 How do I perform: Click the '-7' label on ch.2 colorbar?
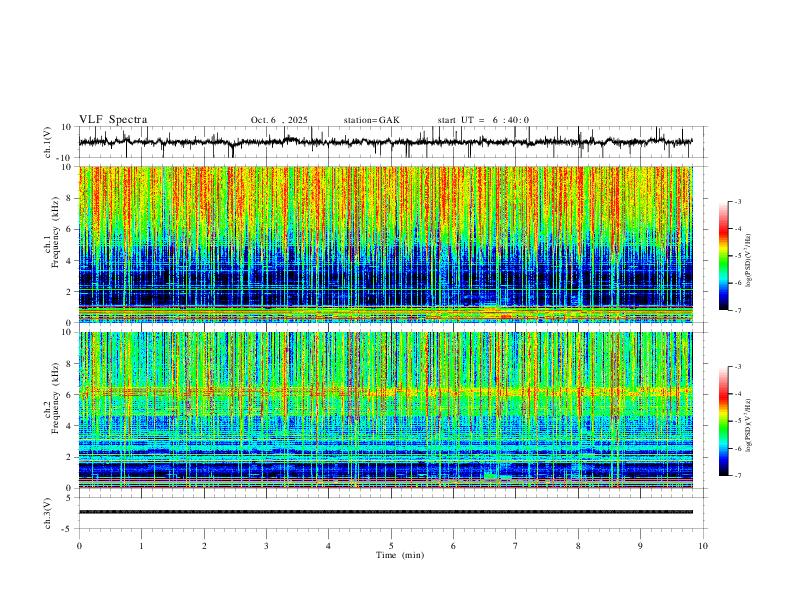(738, 476)
